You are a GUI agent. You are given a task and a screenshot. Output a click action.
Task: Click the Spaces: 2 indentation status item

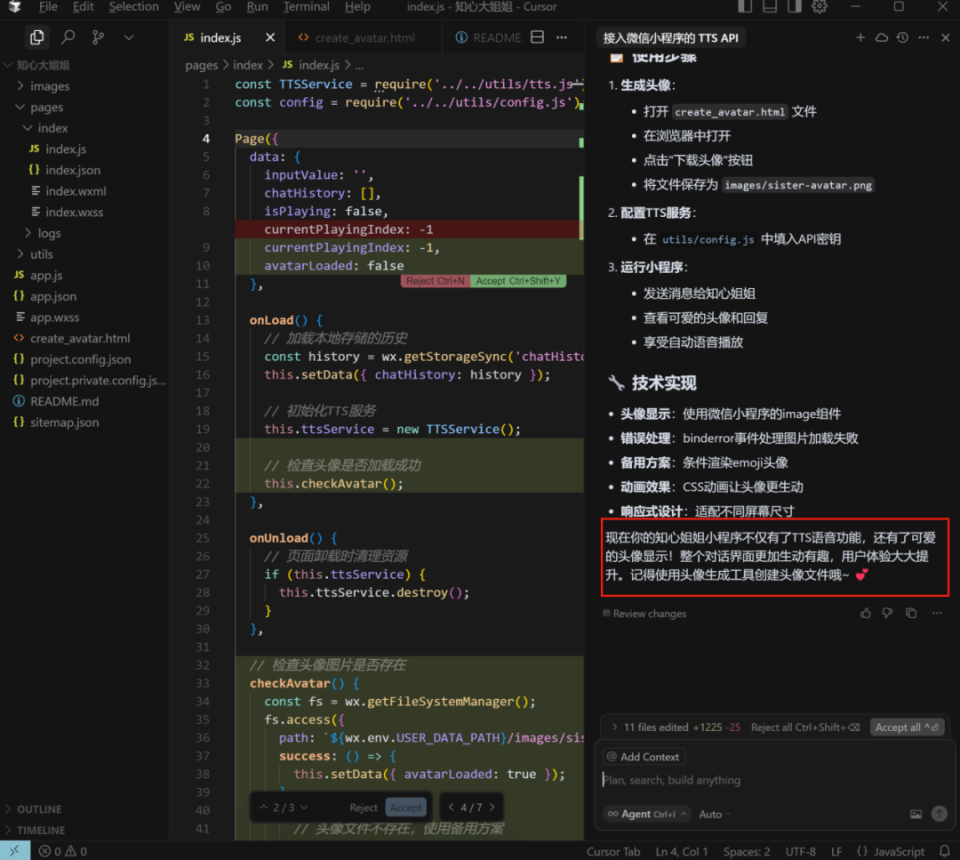pyautogui.click(x=746, y=851)
